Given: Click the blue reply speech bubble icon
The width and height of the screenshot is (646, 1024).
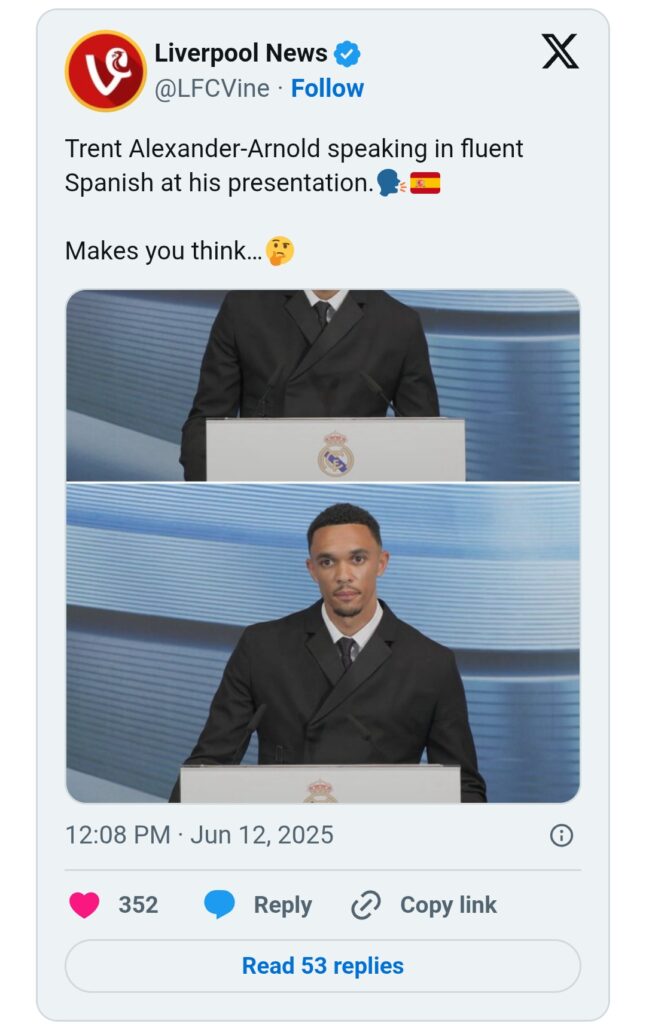Looking at the screenshot, I should click(219, 904).
